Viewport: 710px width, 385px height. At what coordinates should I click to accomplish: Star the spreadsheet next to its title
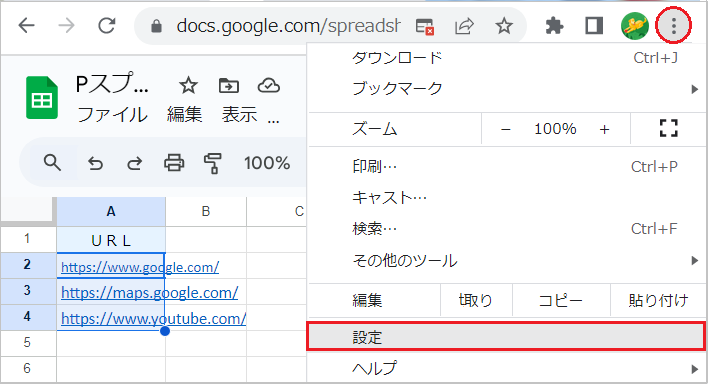point(188,85)
